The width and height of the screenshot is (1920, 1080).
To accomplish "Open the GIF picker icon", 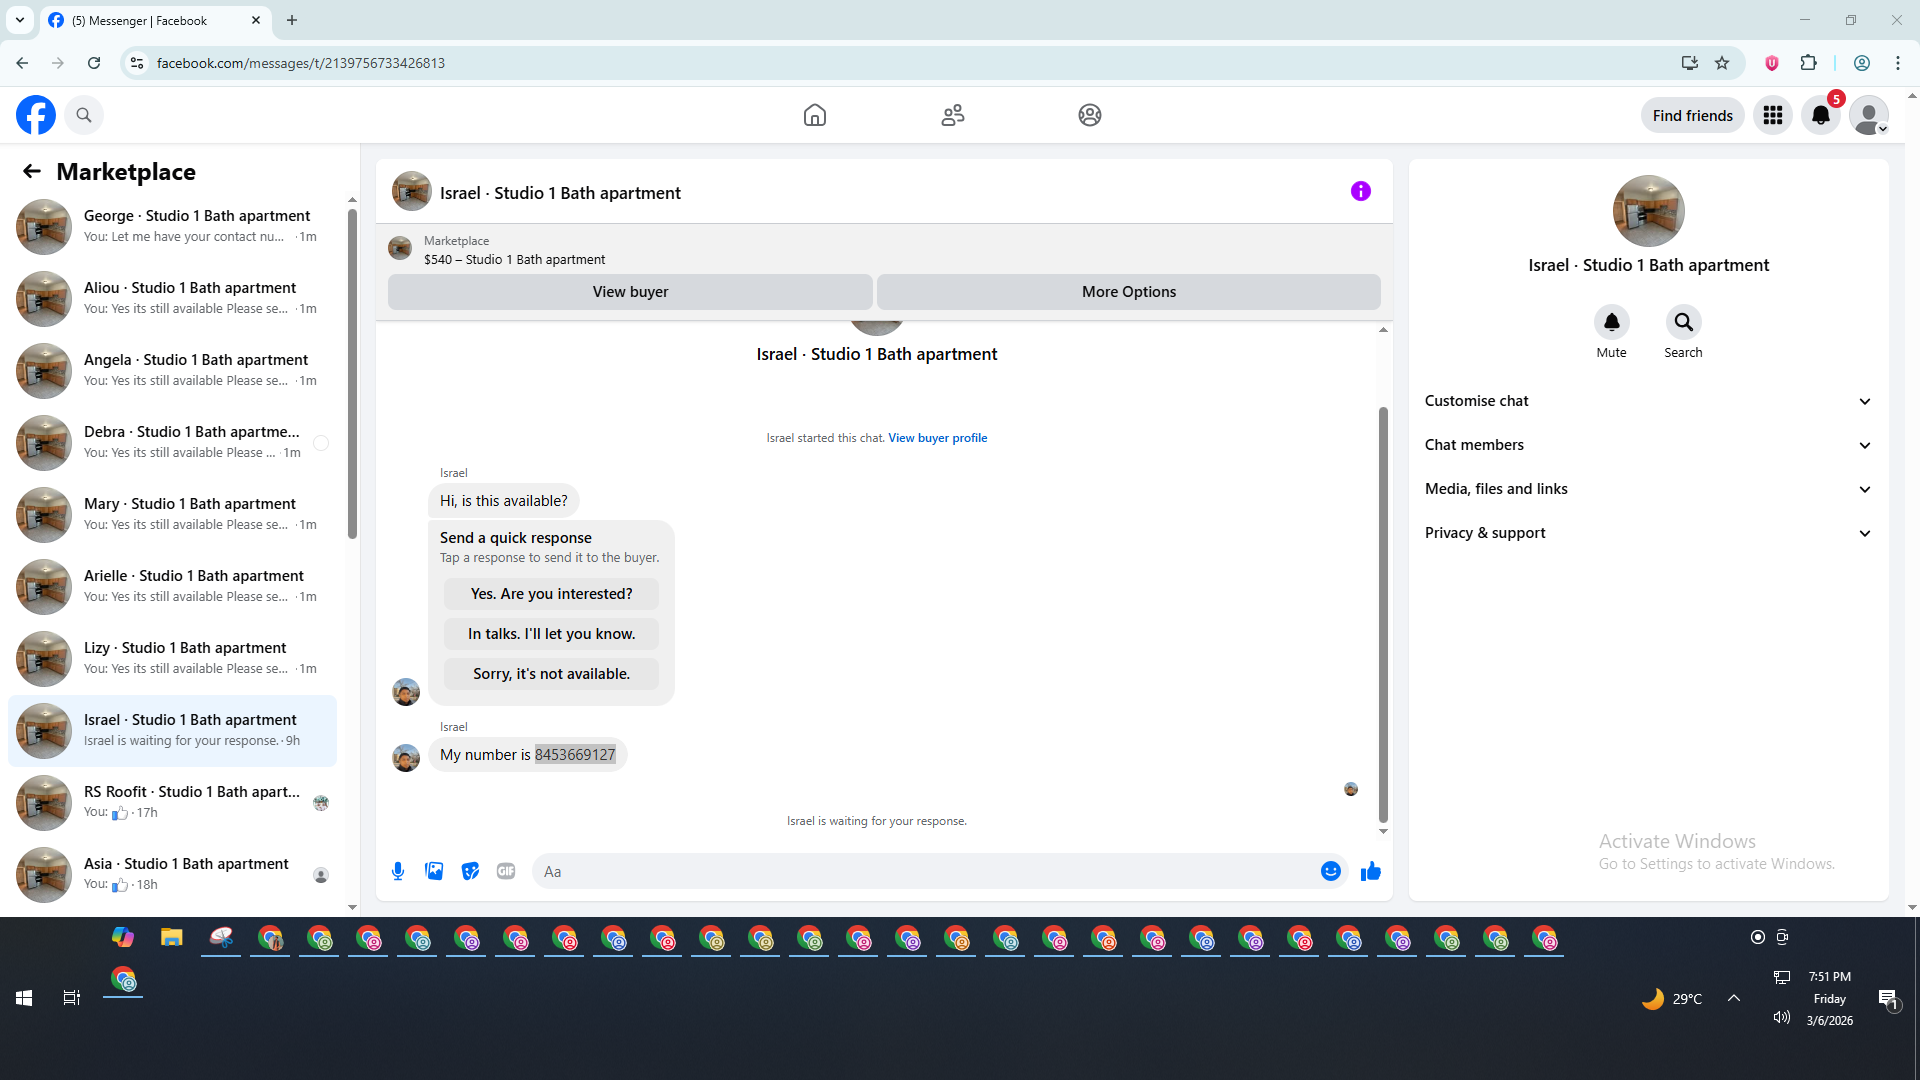I will [x=506, y=871].
